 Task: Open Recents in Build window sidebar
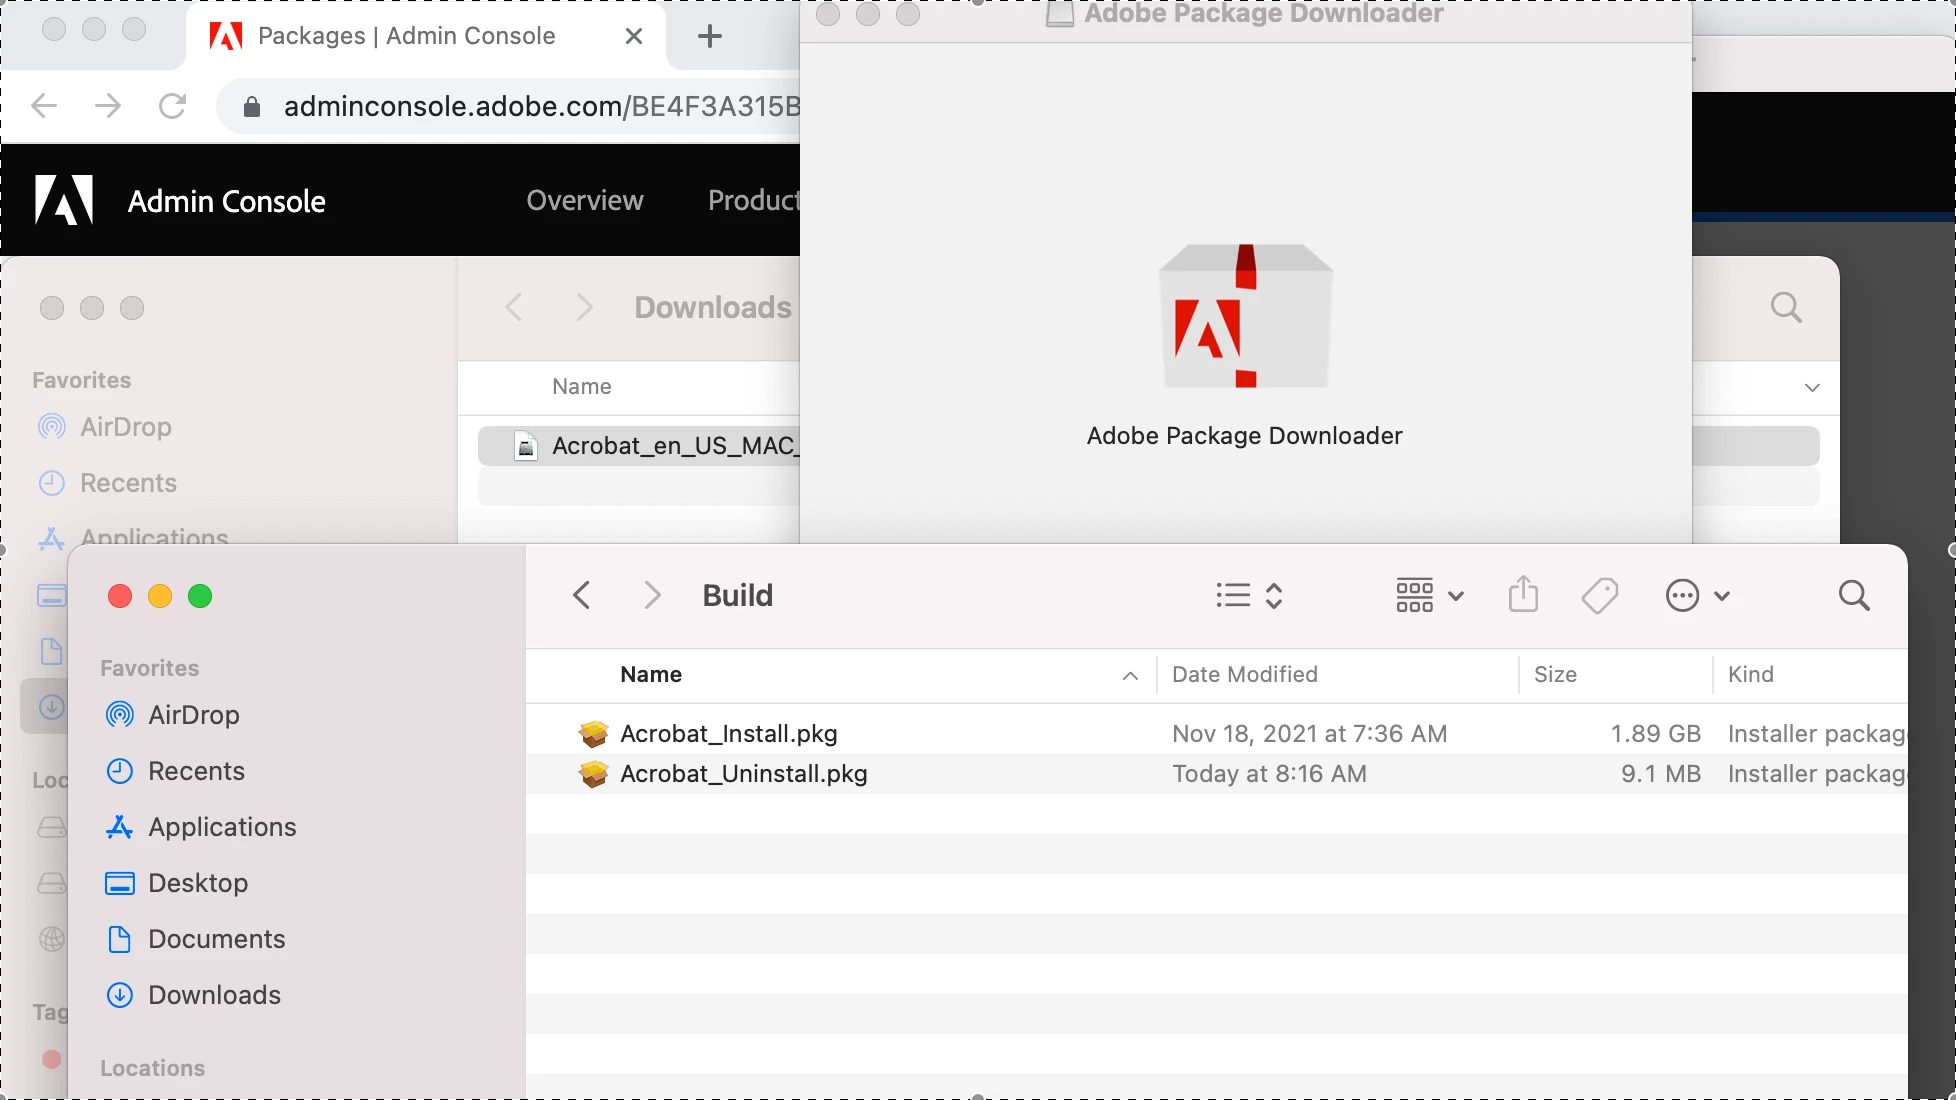[175, 771]
